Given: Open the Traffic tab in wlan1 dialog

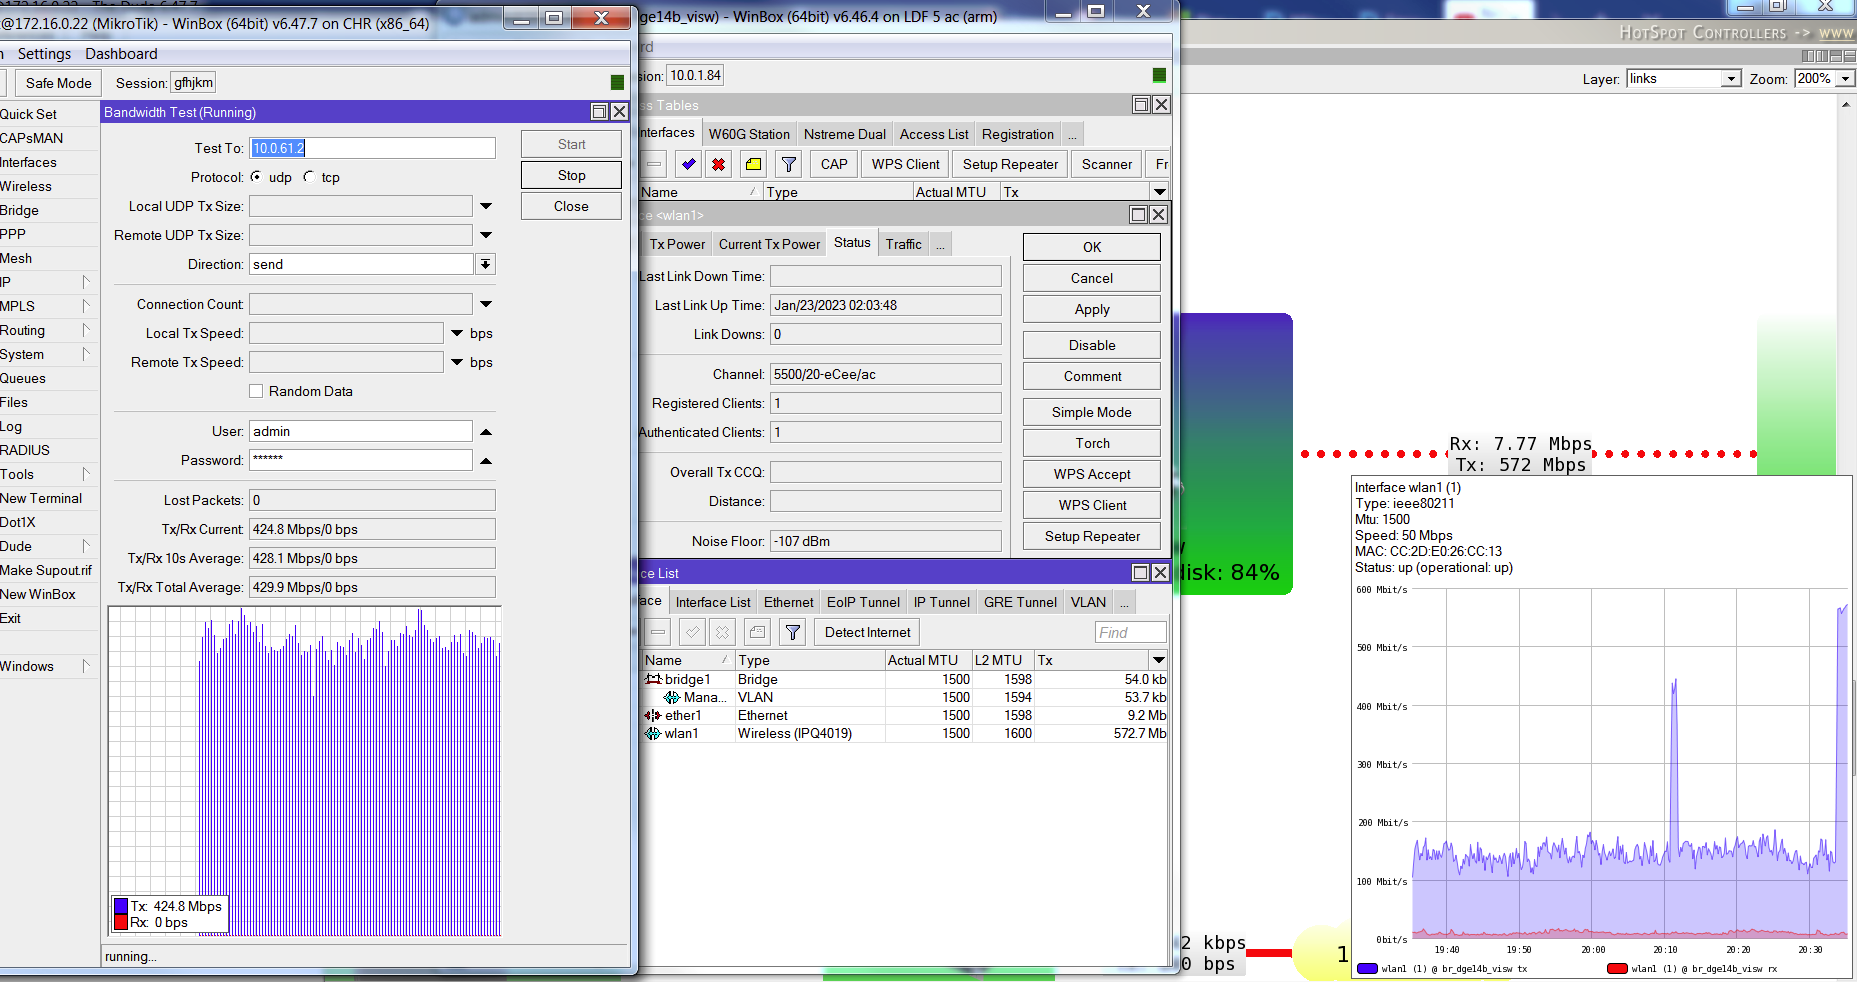Looking at the screenshot, I should 903,244.
